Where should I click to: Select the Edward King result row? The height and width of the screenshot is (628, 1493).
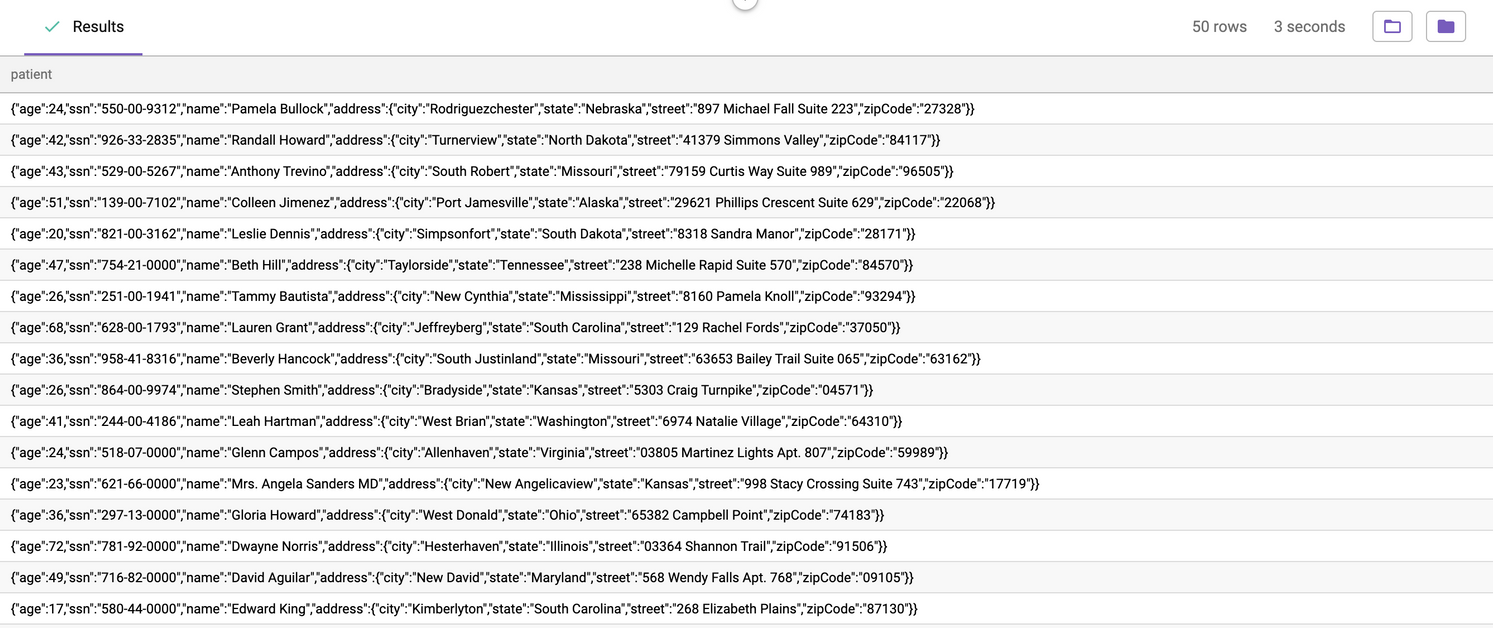(464, 609)
